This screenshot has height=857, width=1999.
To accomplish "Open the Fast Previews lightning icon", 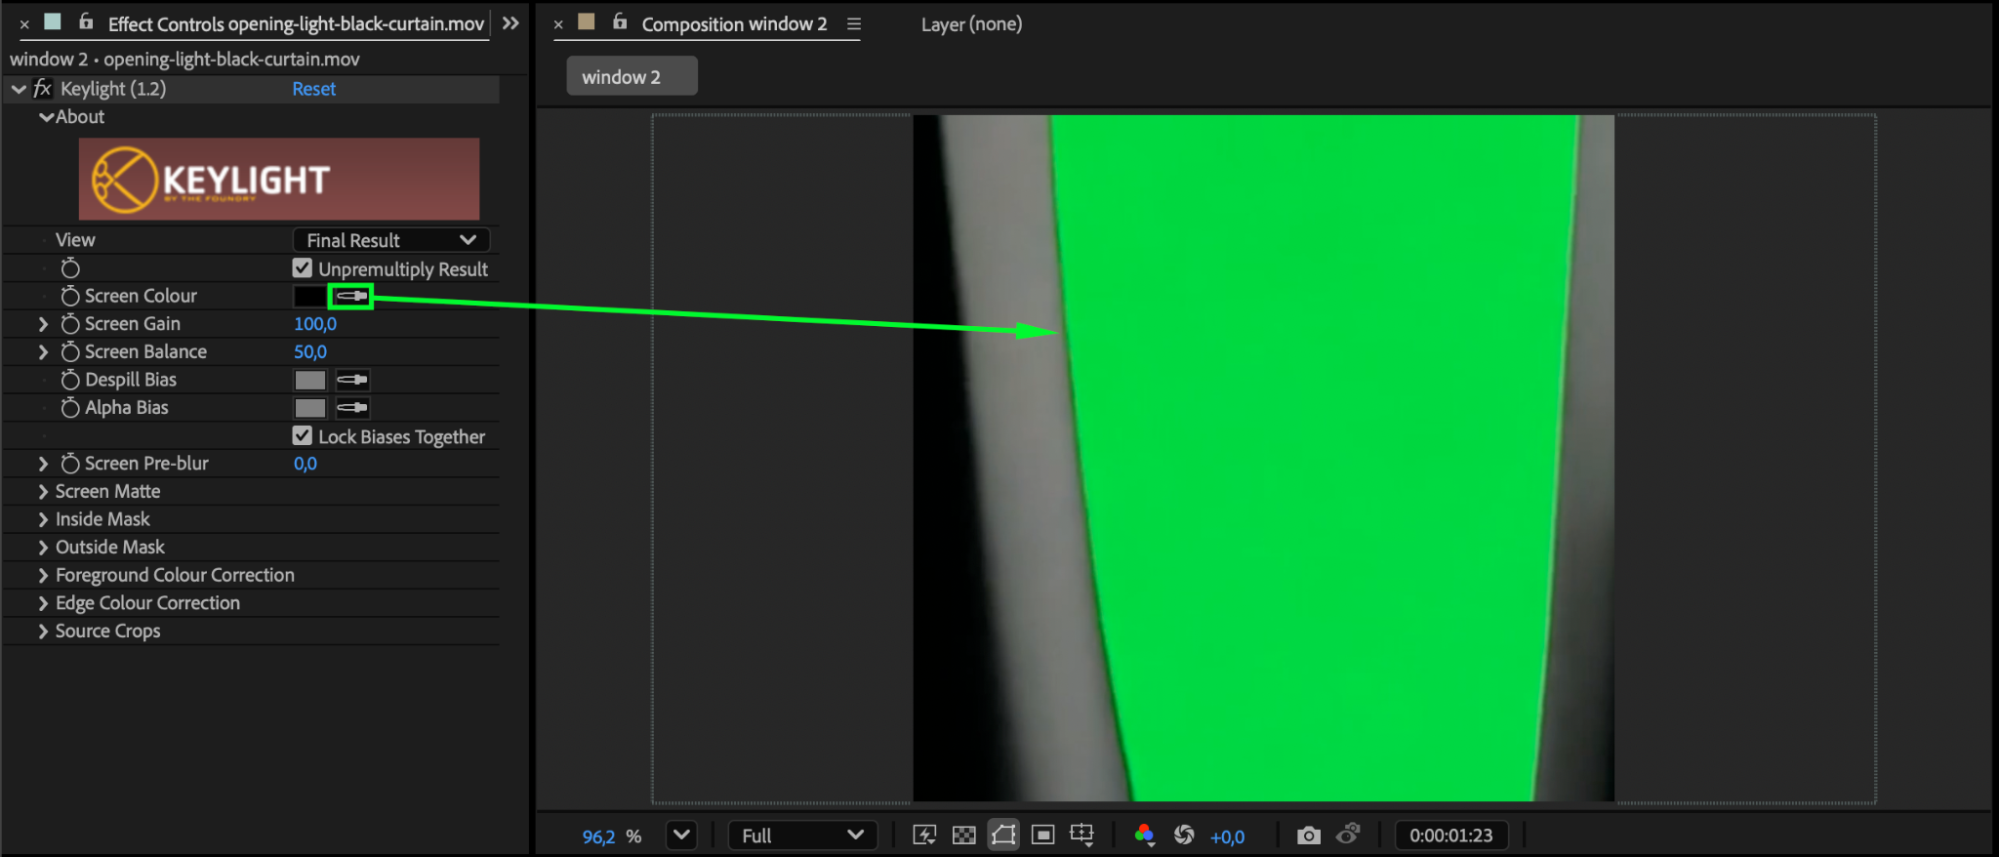I will click(x=924, y=835).
